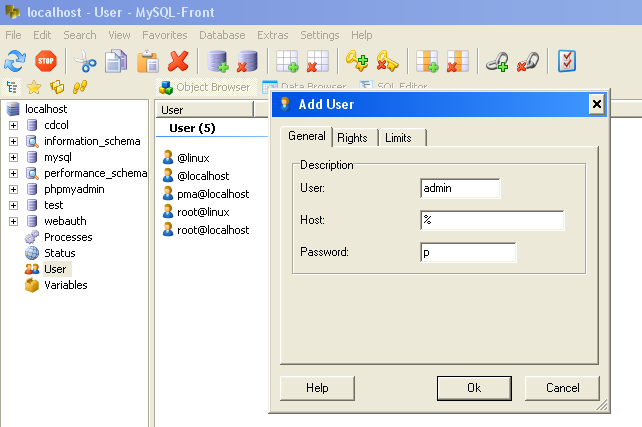Click the scissors Cut icon
This screenshot has height=427, width=642.
coord(85,62)
